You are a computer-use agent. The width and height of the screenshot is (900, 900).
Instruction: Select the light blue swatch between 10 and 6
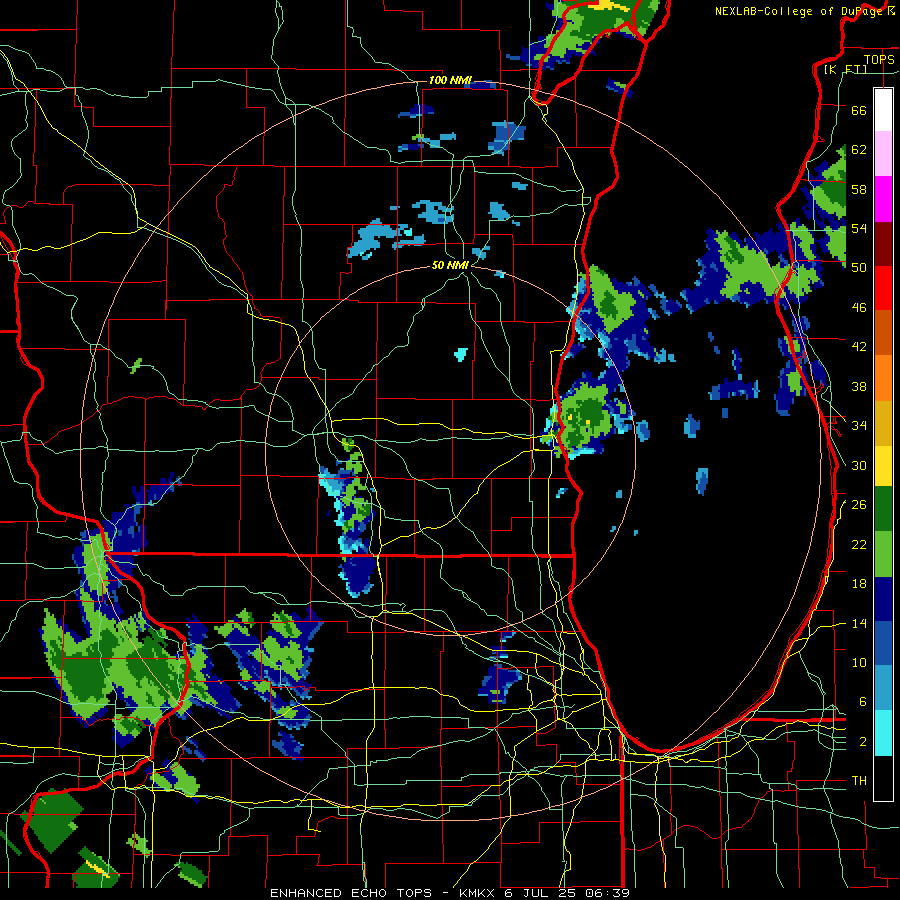[883, 689]
